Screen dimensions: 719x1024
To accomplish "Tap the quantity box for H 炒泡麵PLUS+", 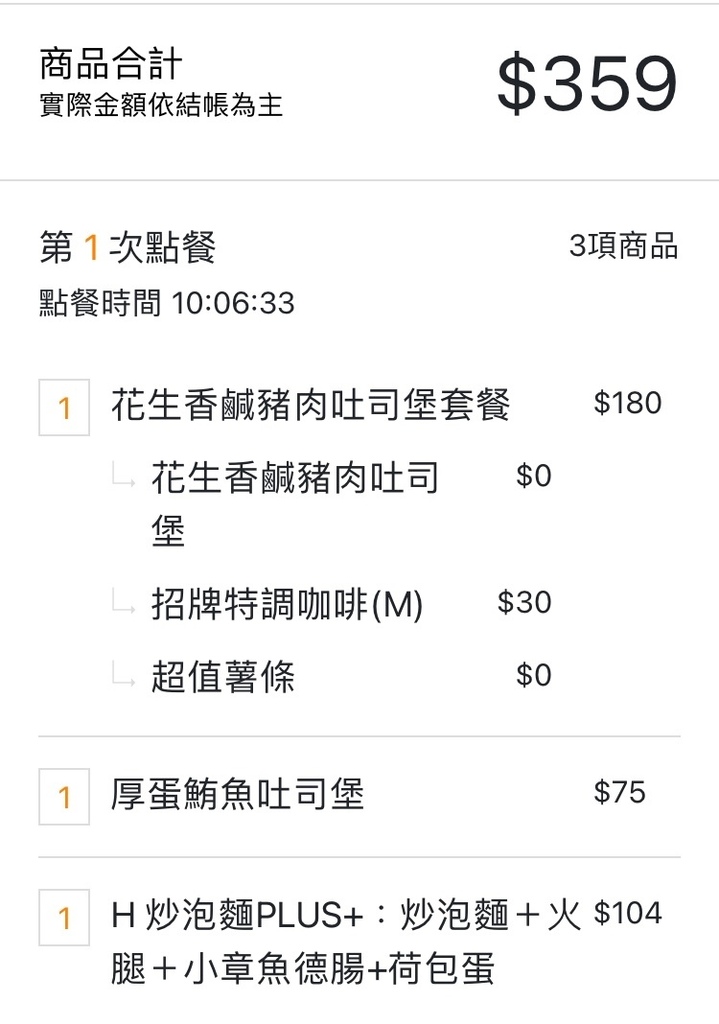I will pyautogui.click(x=64, y=917).
